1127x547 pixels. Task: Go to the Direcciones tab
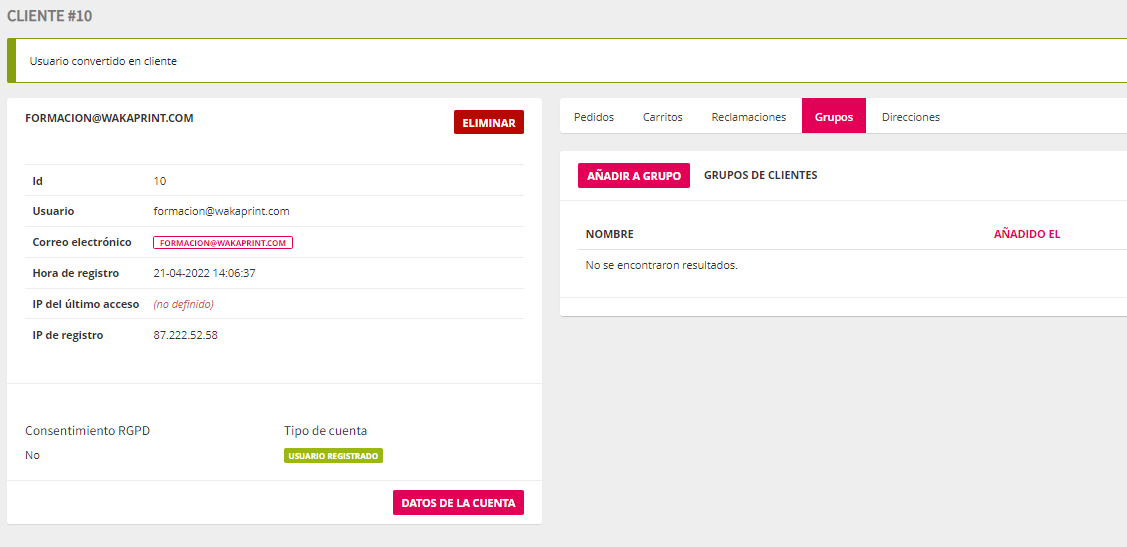910,117
